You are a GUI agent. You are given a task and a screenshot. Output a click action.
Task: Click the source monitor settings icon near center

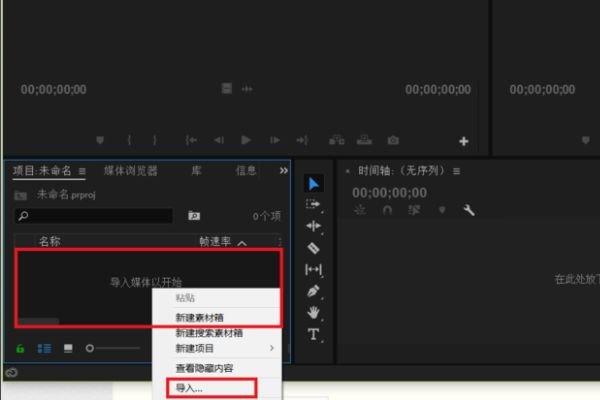pyautogui.click(x=227, y=89)
